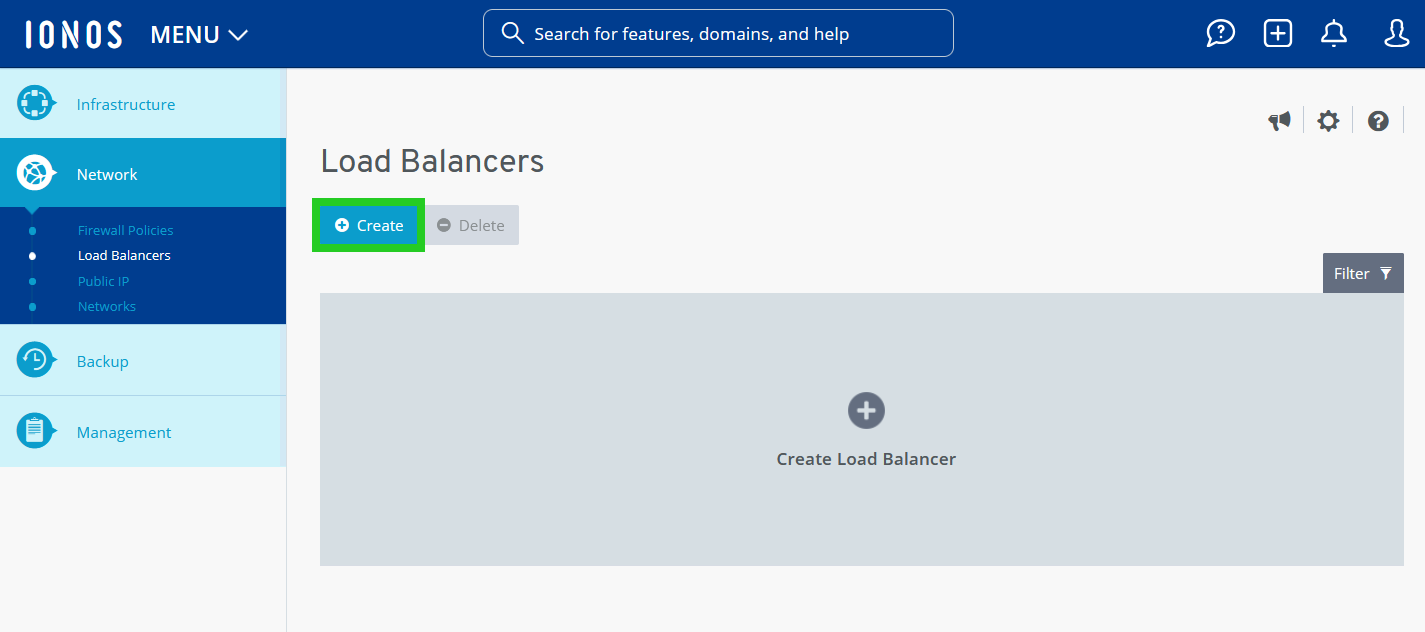The height and width of the screenshot is (632, 1425).
Task: Open the Public IP section
Action: (x=103, y=281)
